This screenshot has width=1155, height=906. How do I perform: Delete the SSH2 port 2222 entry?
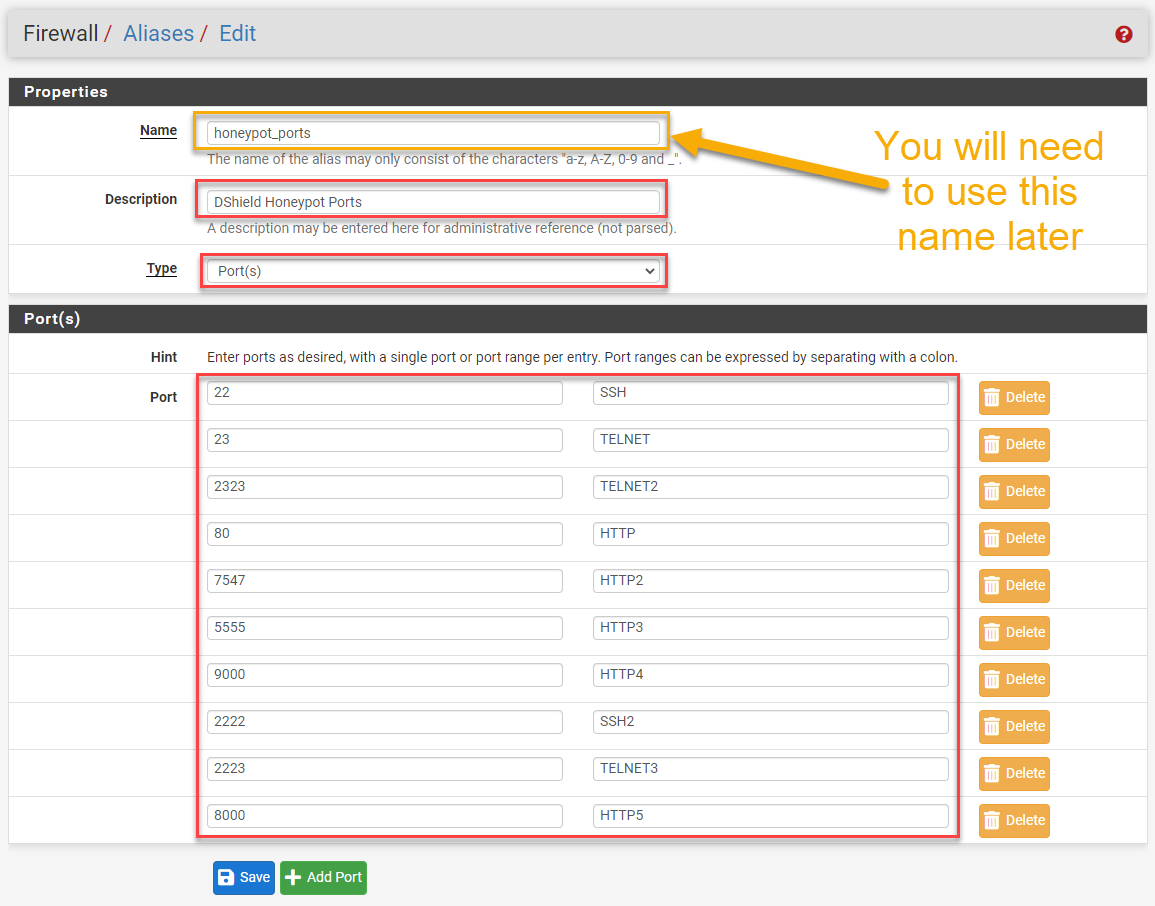click(1014, 726)
